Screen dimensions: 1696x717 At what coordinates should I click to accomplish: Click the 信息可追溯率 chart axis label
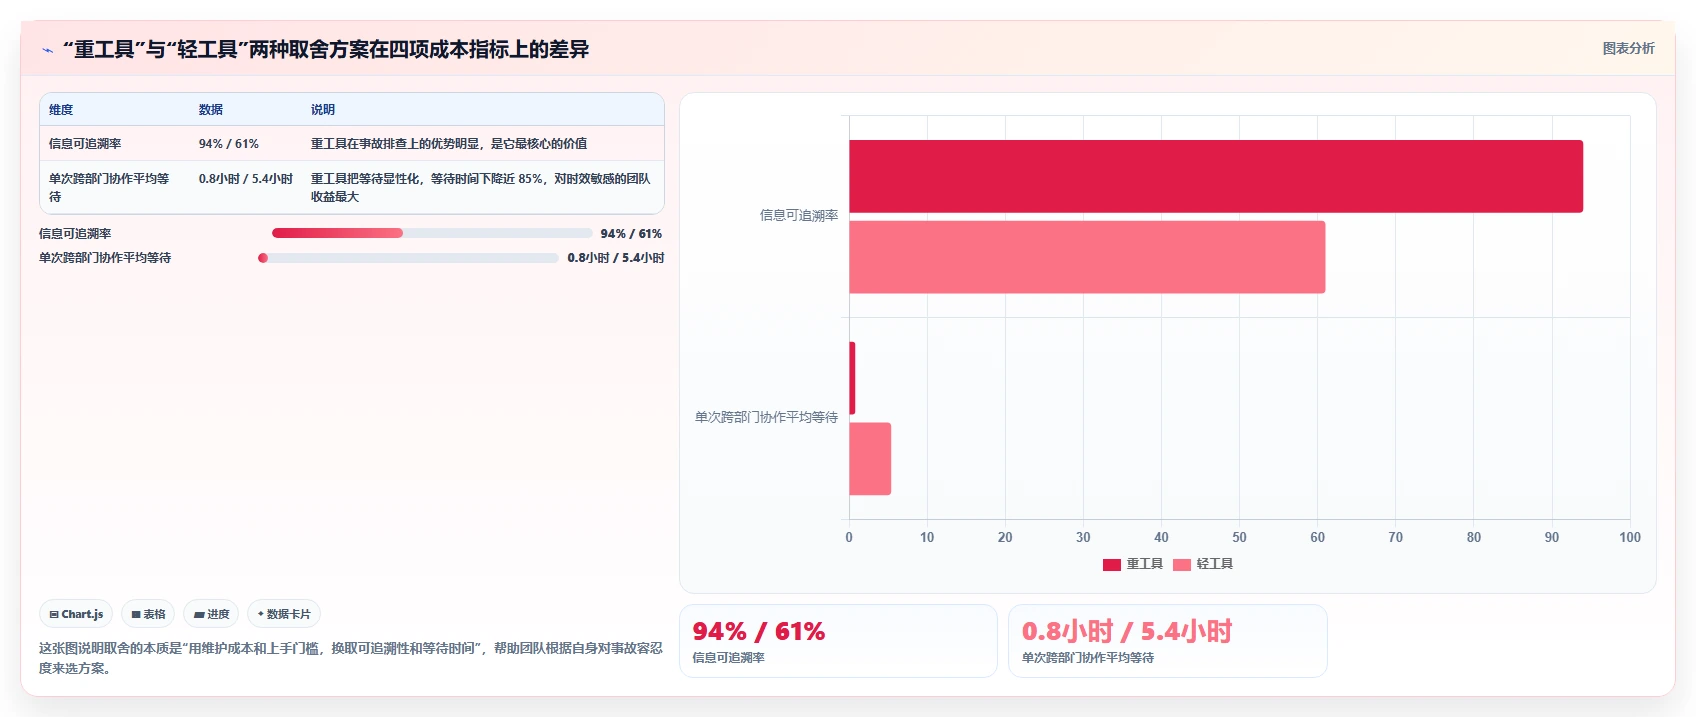799,215
